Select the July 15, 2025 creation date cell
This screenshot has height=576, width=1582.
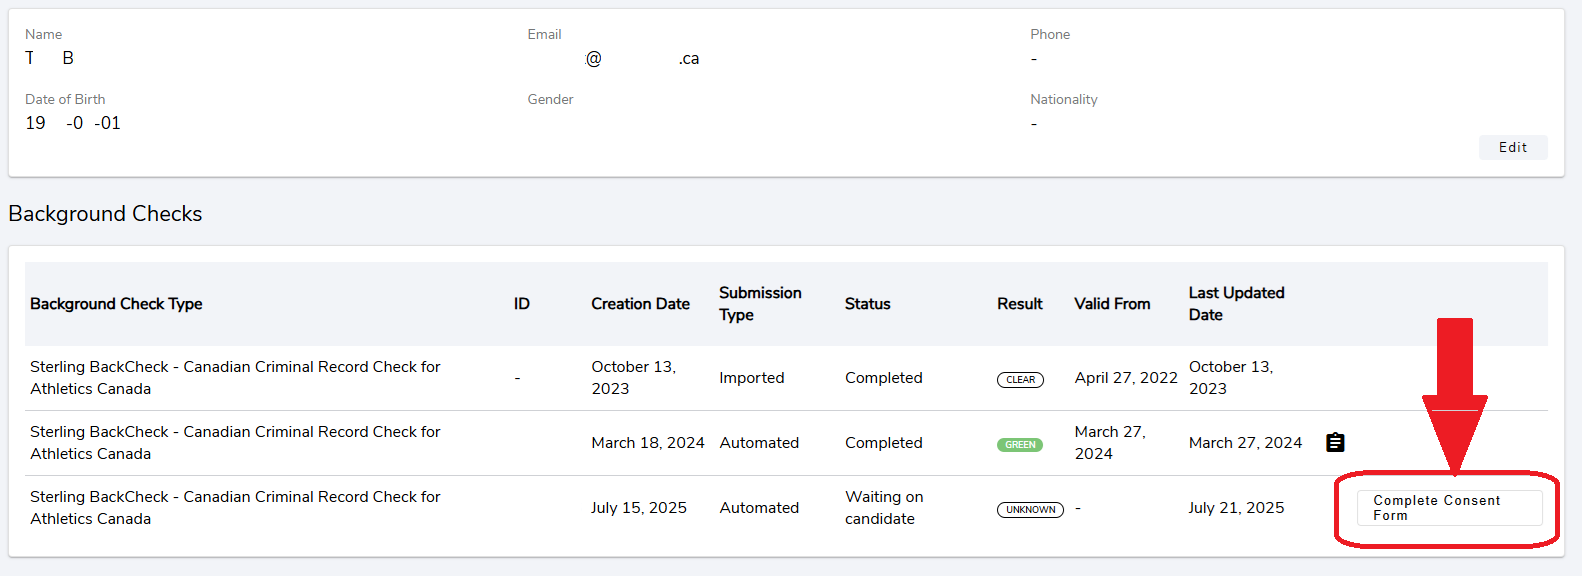pos(638,508)
